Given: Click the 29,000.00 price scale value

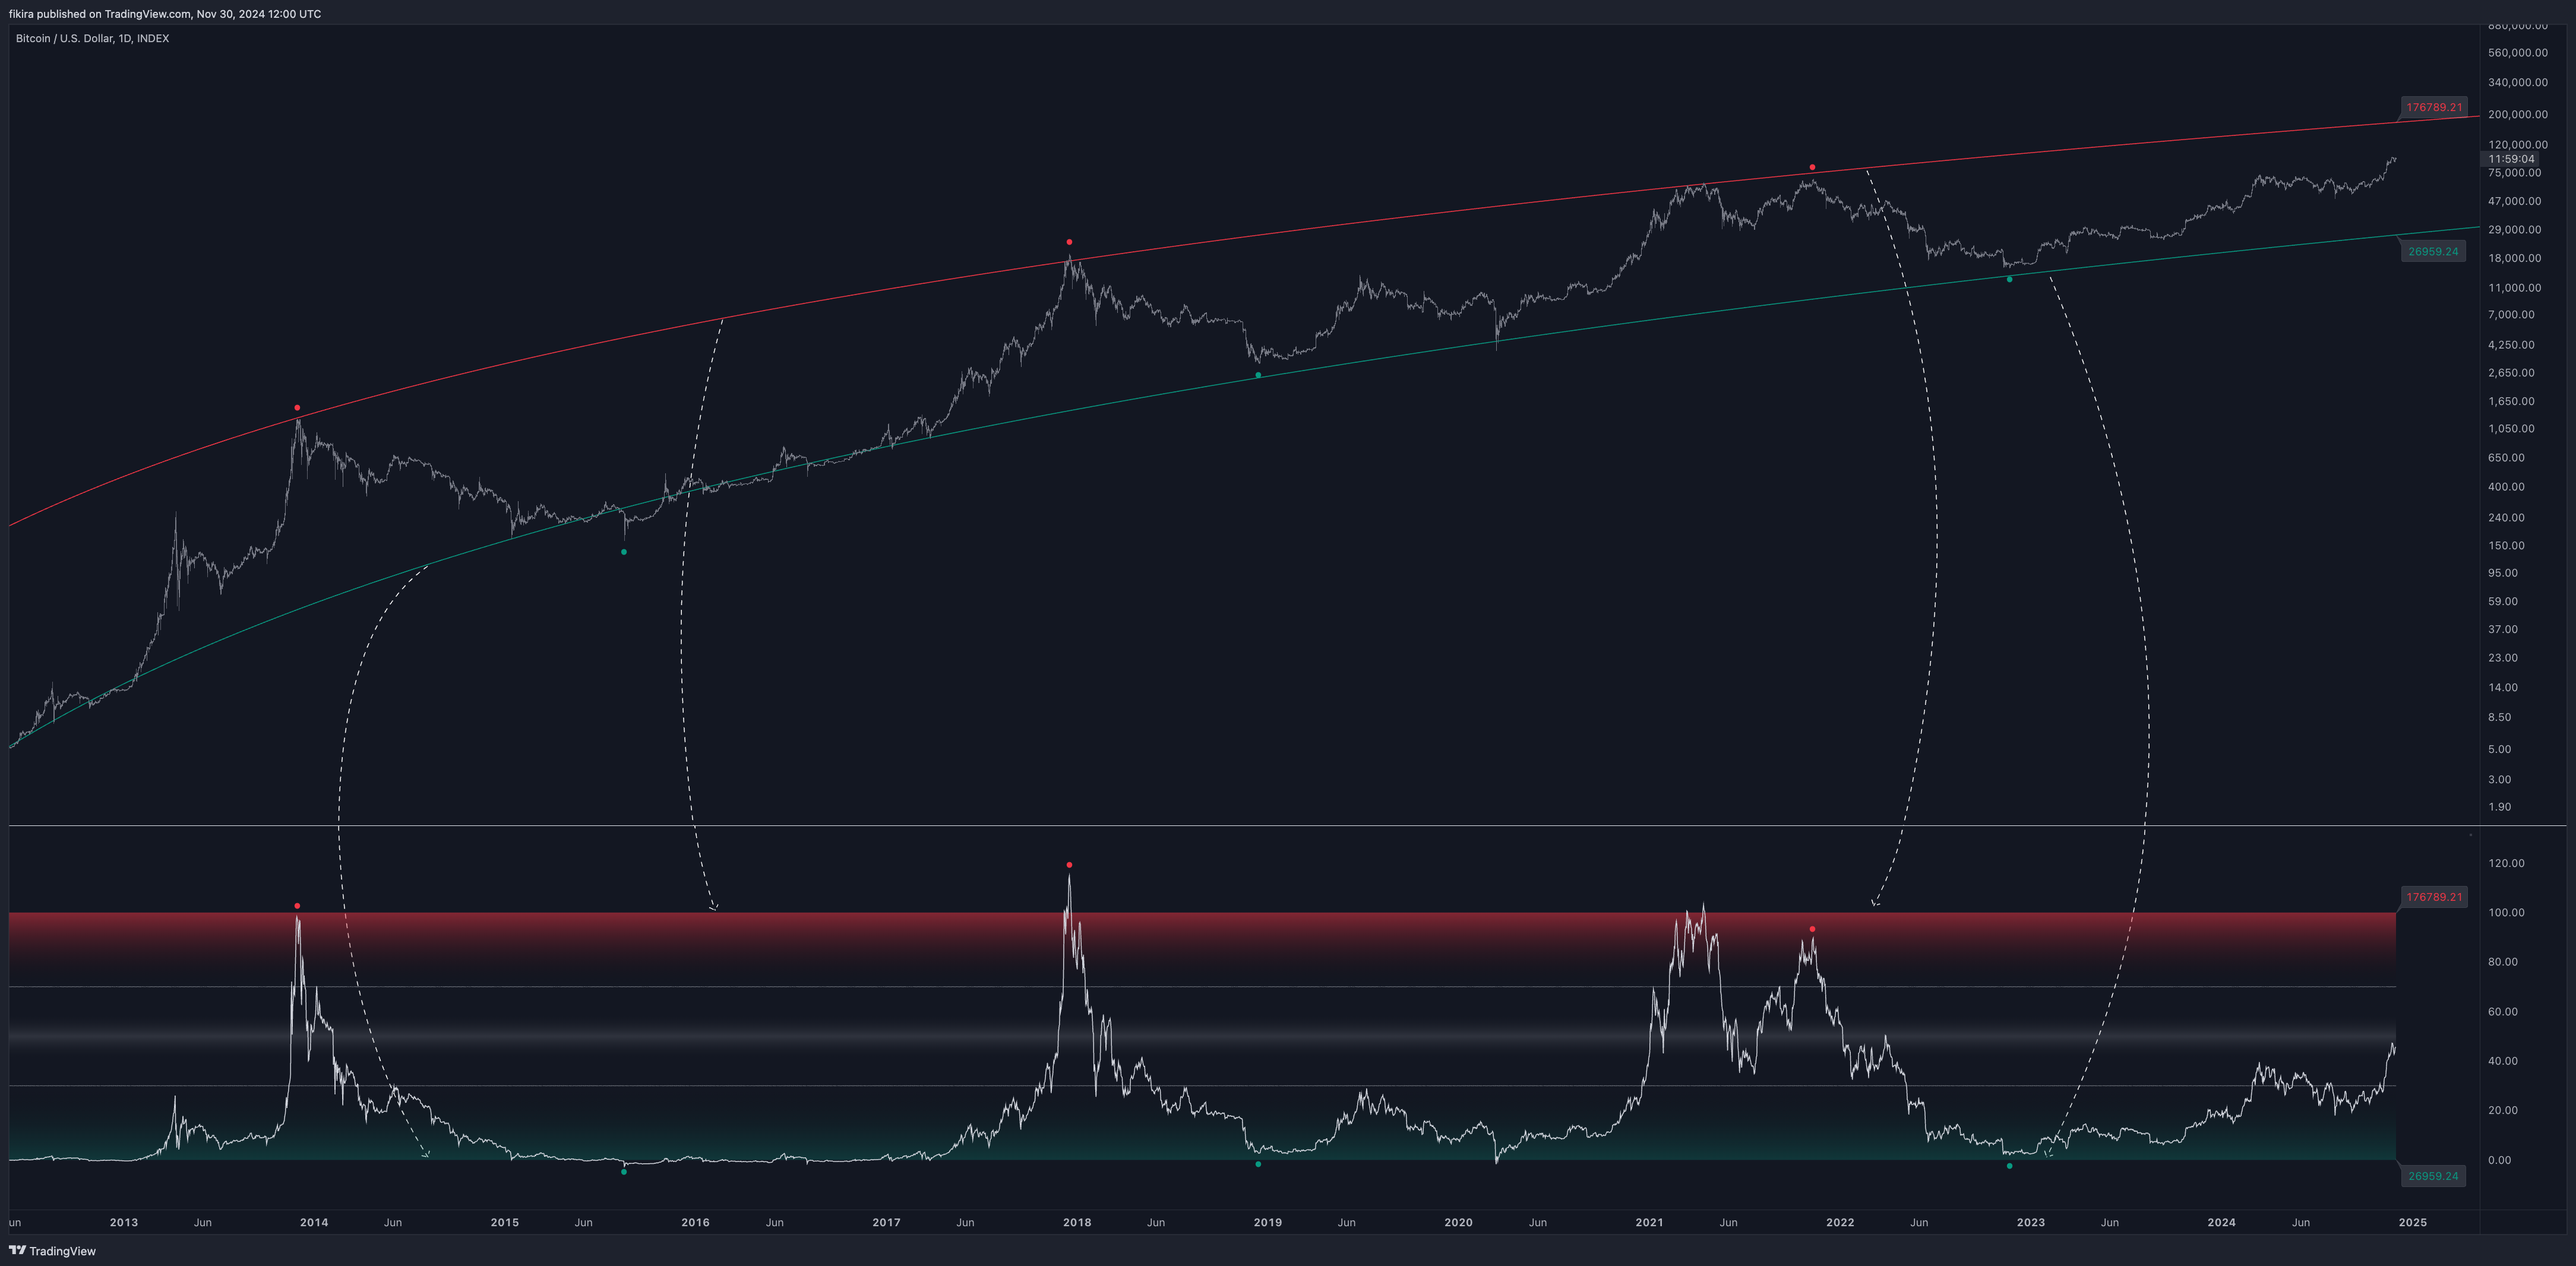Looking at the screenshot, I should 2514,230.
